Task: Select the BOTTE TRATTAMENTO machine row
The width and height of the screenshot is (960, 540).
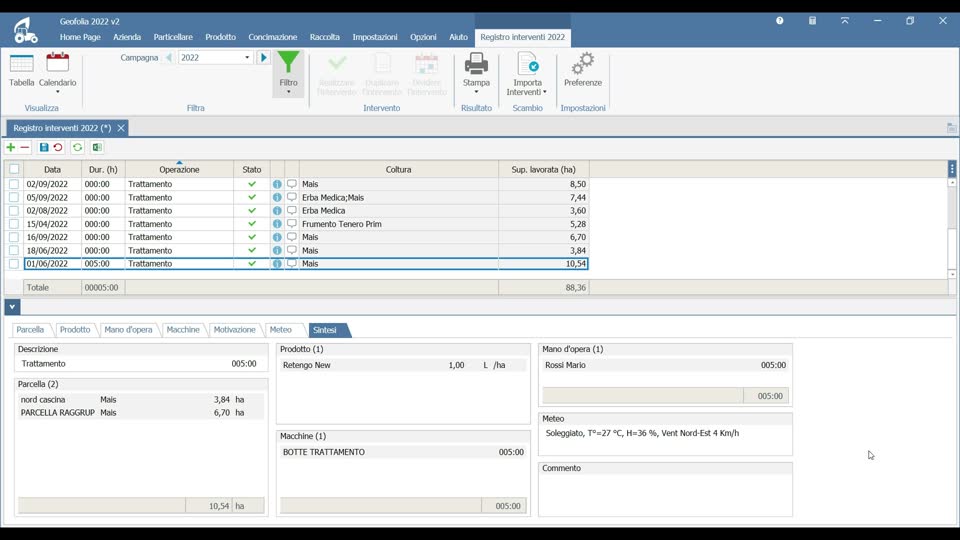Action: [x=403, y=452]
